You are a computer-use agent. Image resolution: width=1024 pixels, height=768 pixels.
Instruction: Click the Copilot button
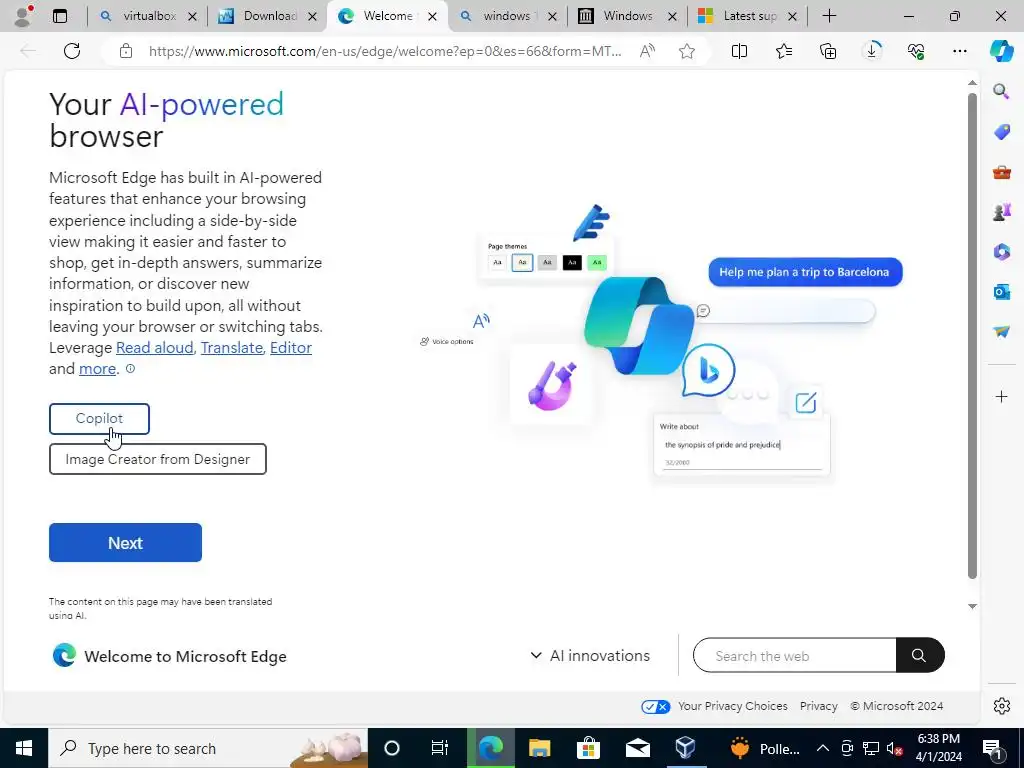click(x=99, y=419)
